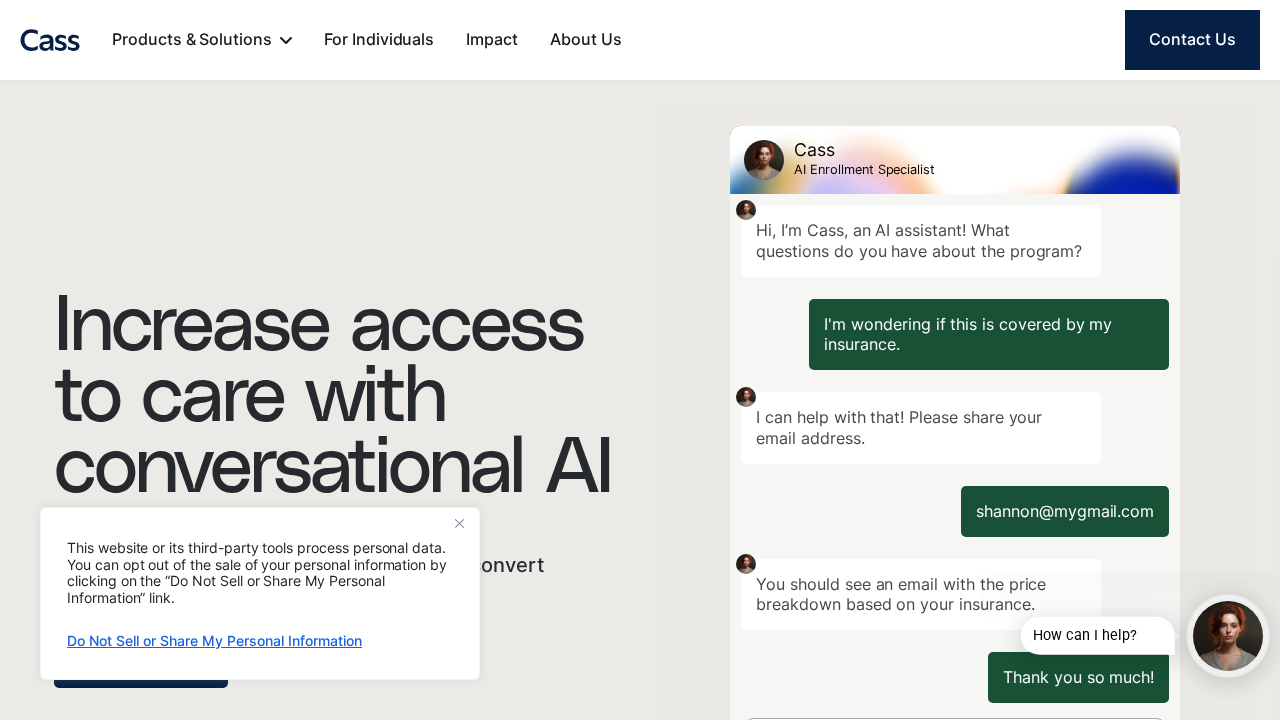Dismiss the privacy notice with the X icon

click(x=459, y=523)
